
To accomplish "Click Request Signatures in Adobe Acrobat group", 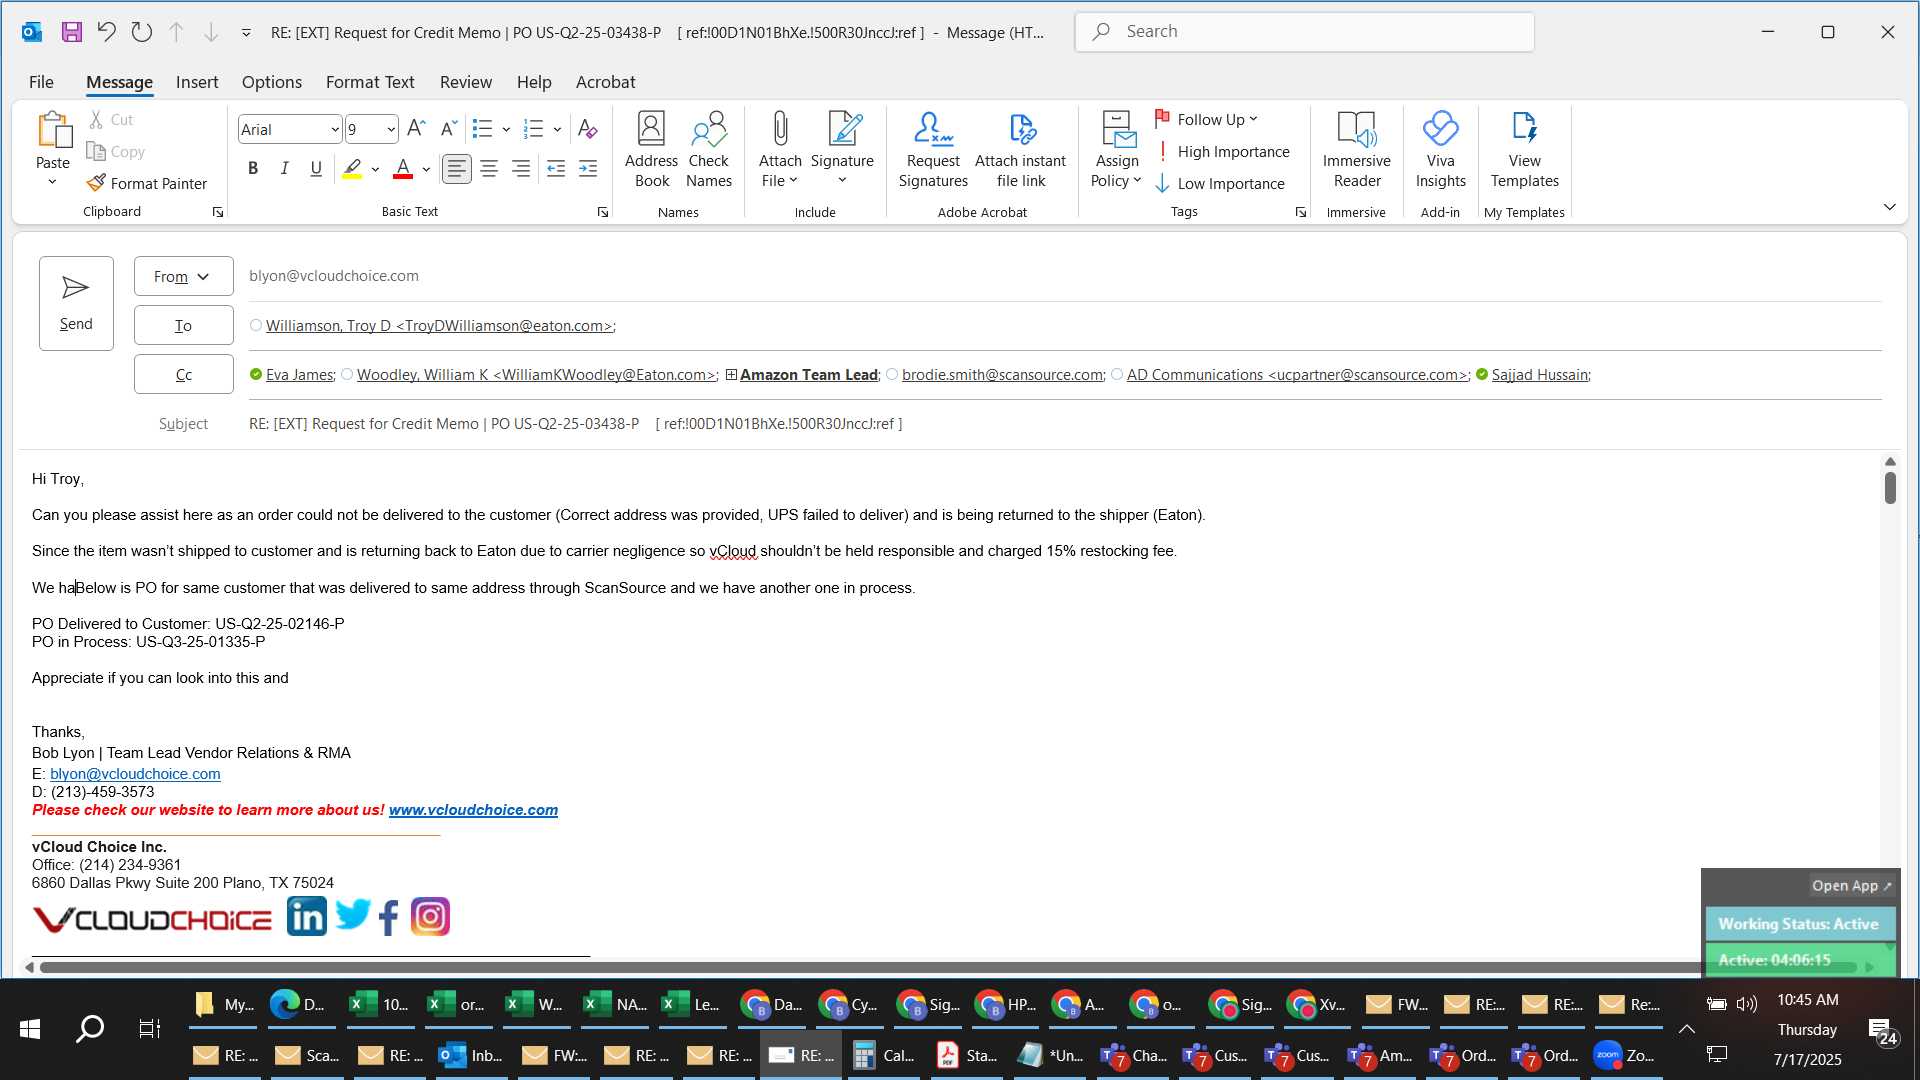I will [x=933, y=150].
